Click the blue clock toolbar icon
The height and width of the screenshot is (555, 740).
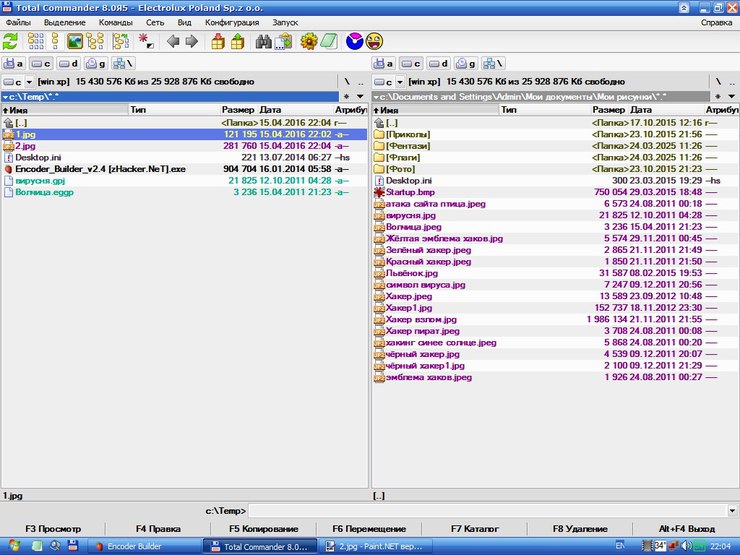click(x=354, y=42)
